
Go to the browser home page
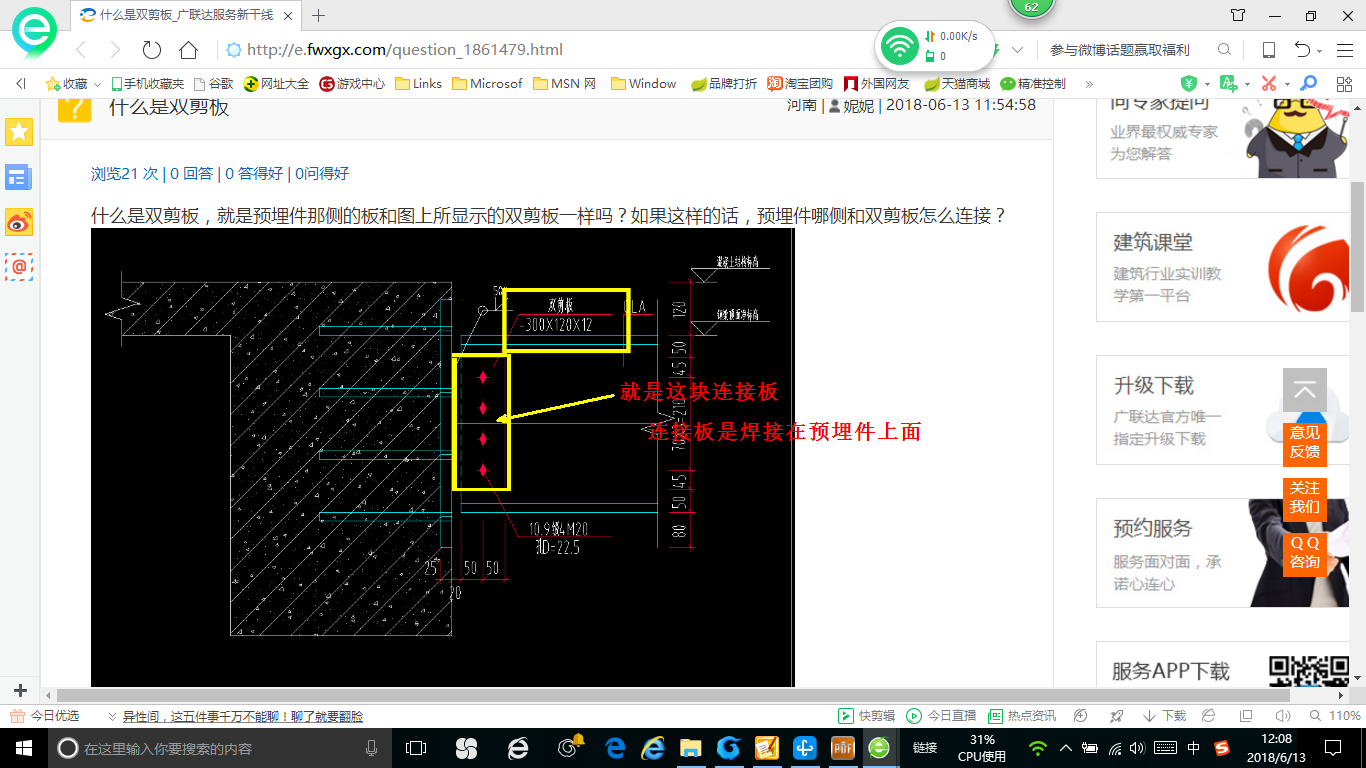[x=188, y=50]
